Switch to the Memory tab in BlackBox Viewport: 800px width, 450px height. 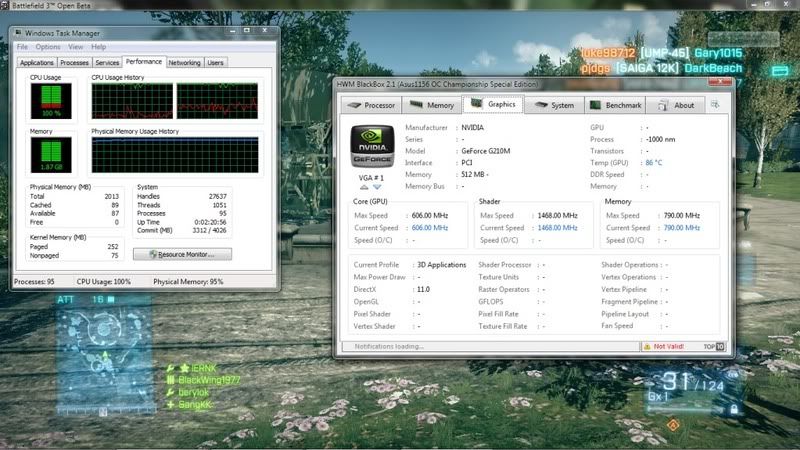coord(432,105)
